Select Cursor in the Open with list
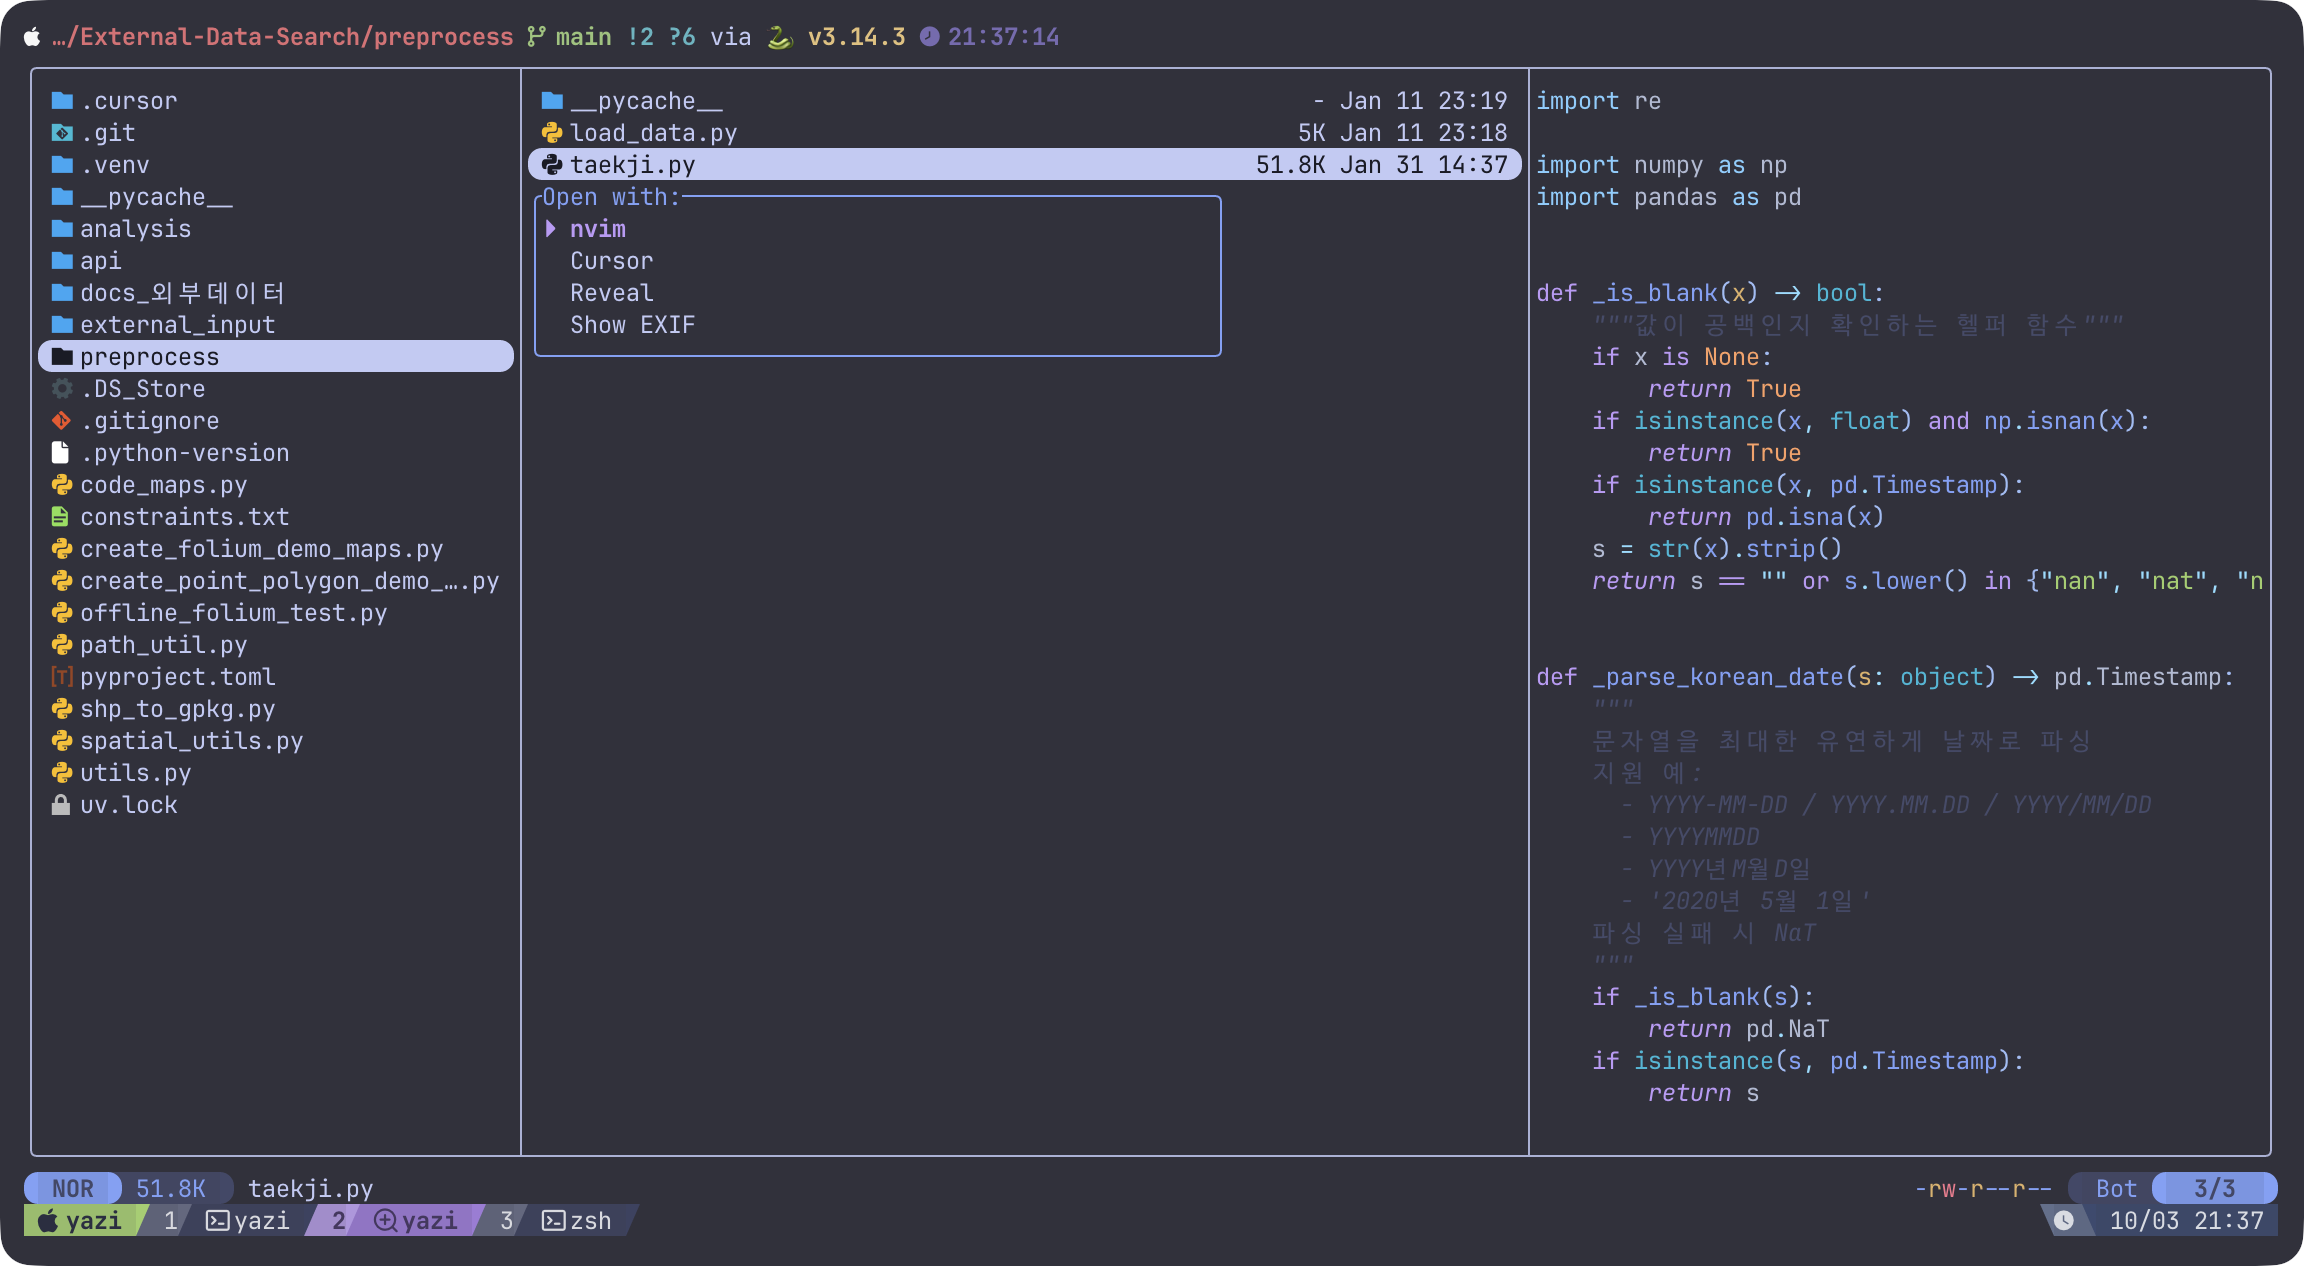The image size is (2304, 1266). point(611,261)
